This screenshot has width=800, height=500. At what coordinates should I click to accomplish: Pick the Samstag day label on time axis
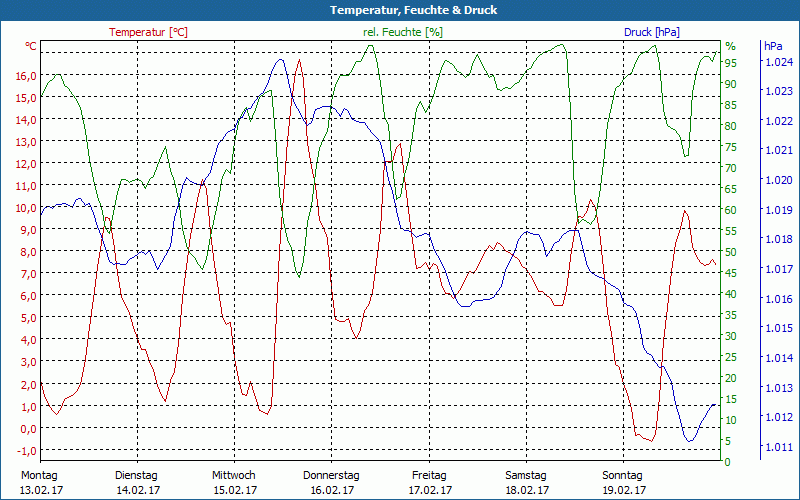pyautogui.click(x=526, y=475)
